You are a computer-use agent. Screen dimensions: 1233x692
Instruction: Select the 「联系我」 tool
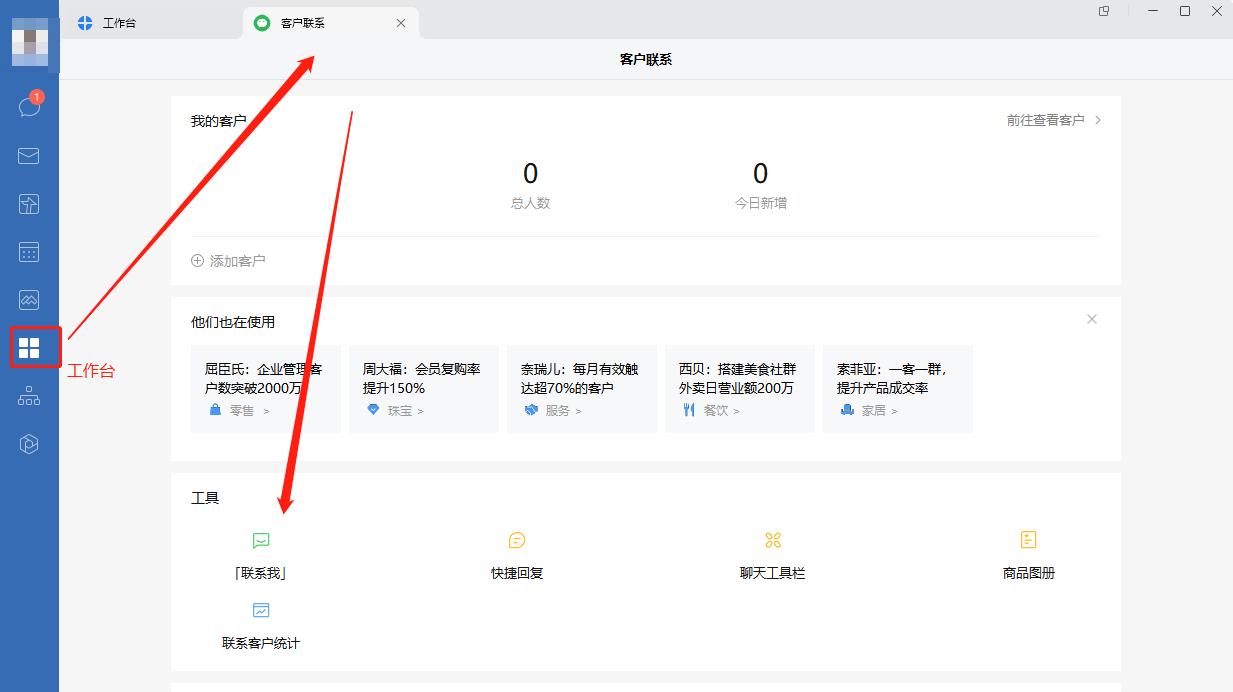[261, 555]
